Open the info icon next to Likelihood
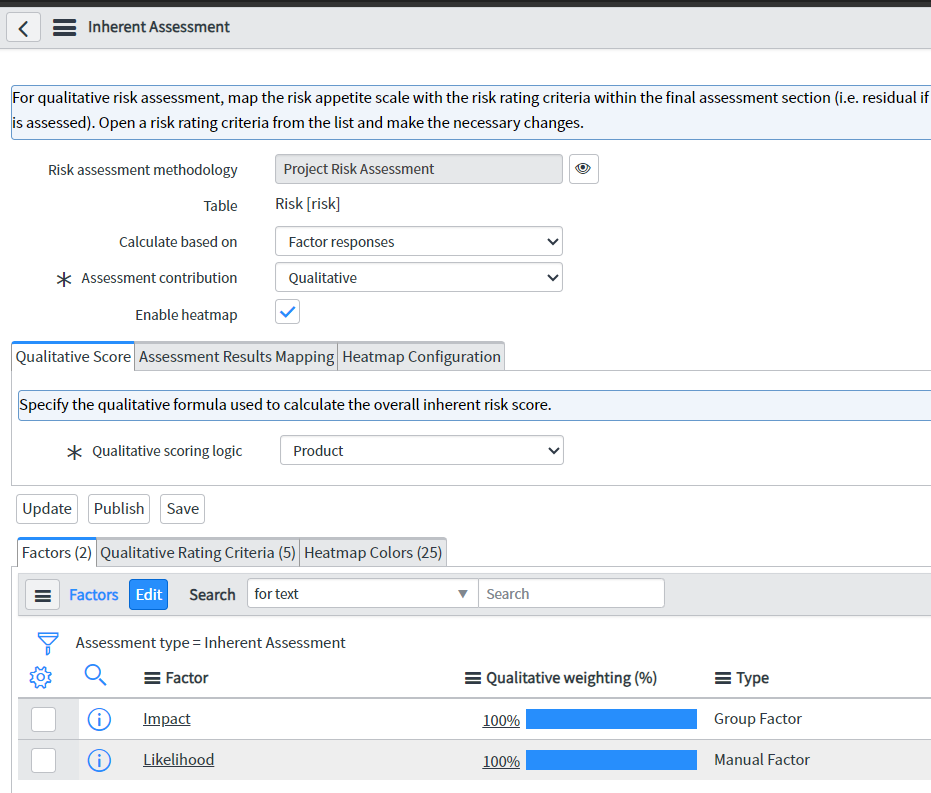Viewport: 931px width, 793px height. click(99, 760)
